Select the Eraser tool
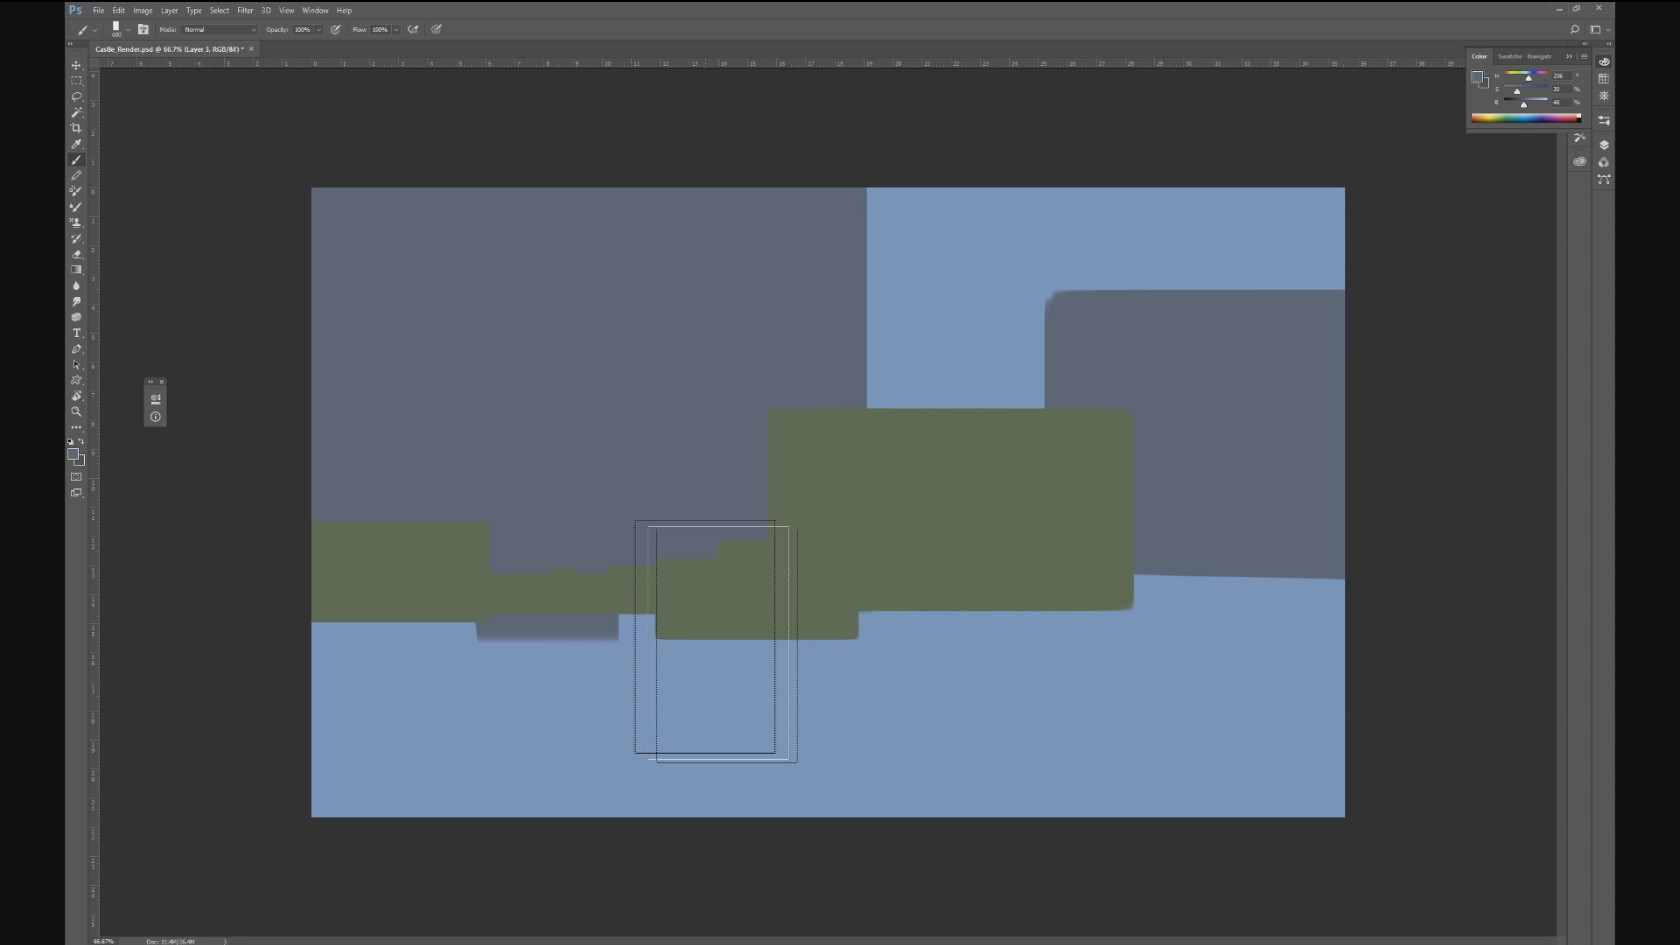 click(76, 254)
